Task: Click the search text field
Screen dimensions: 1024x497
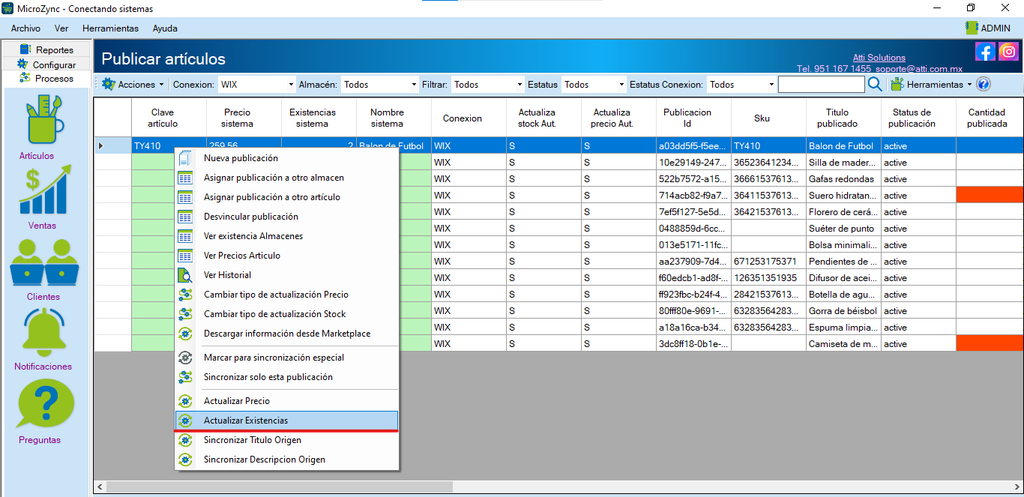Action: 821,84
